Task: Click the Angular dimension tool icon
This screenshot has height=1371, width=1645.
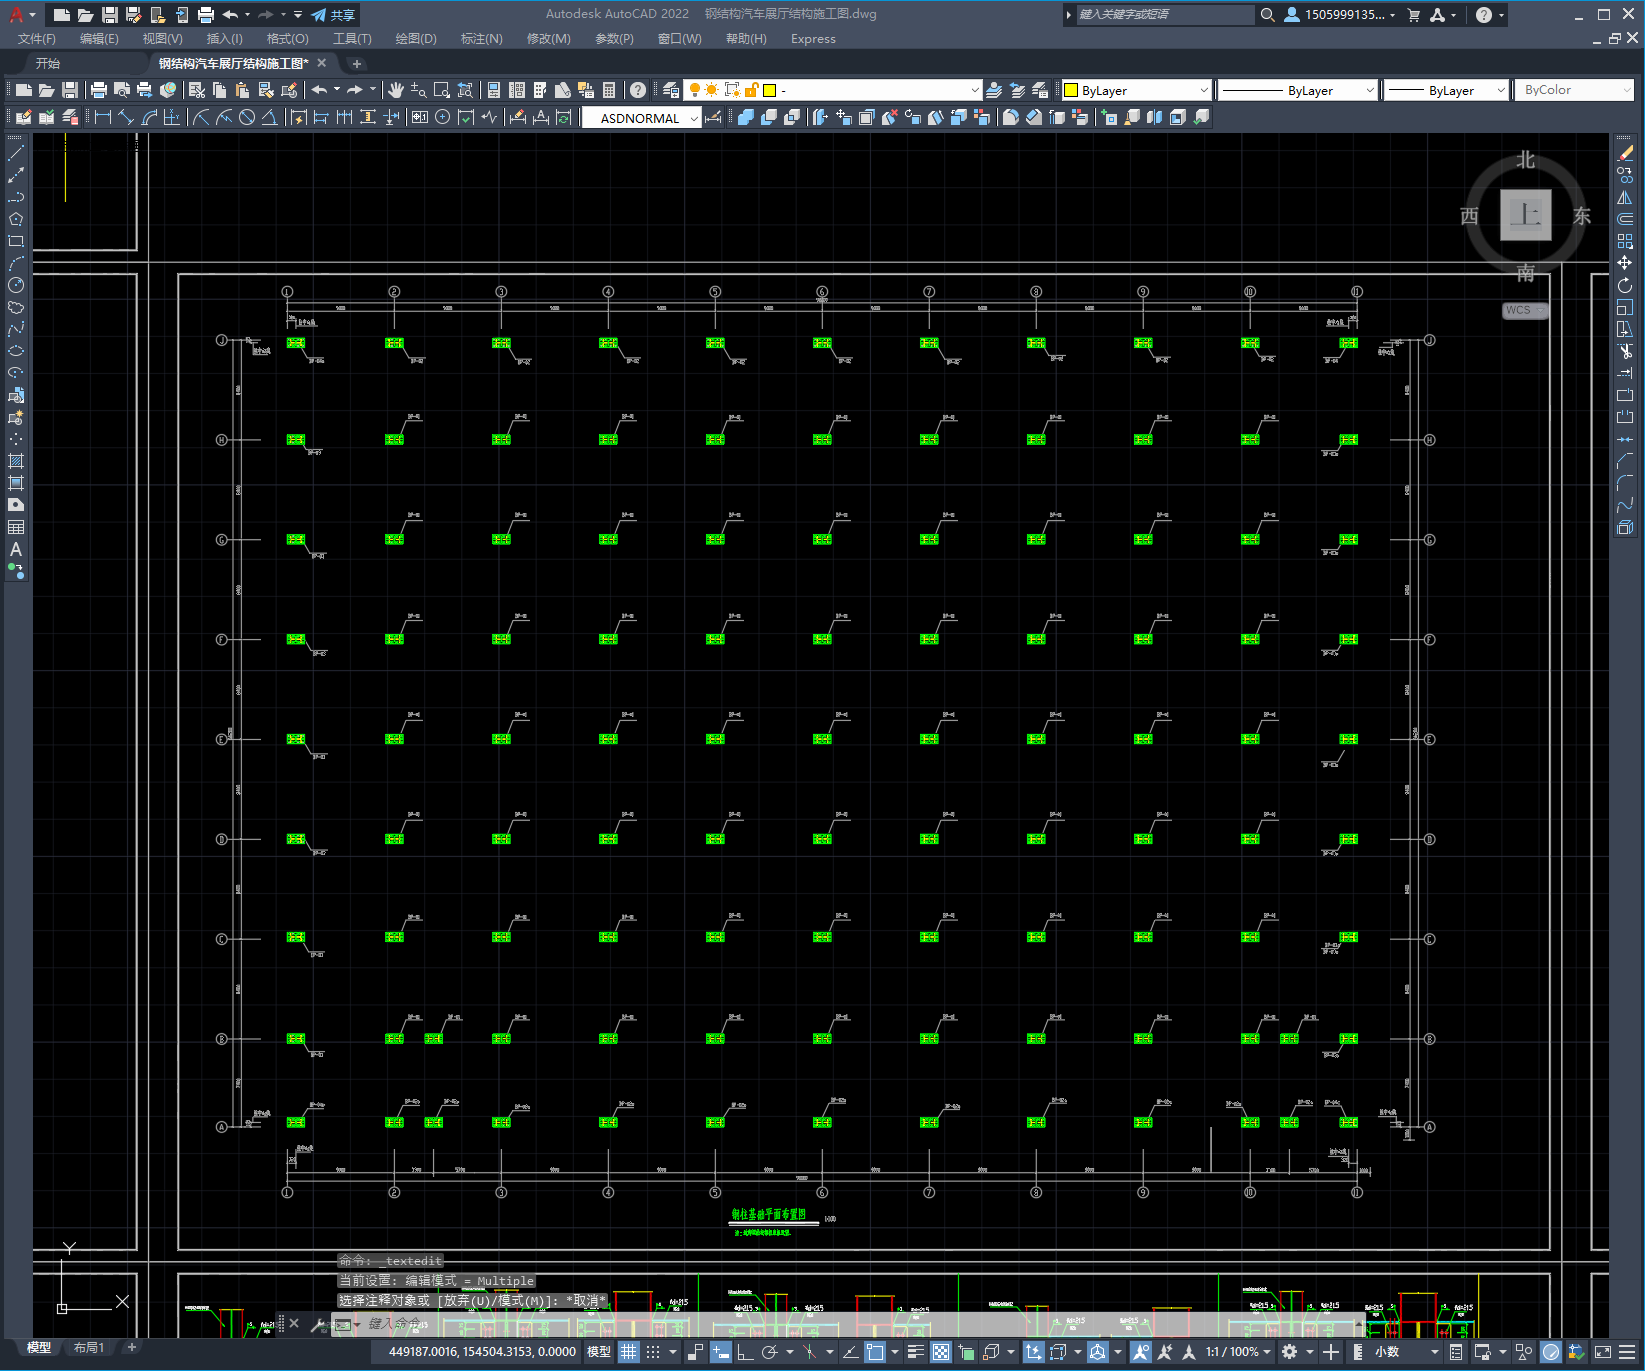Action: click(269, 117)
